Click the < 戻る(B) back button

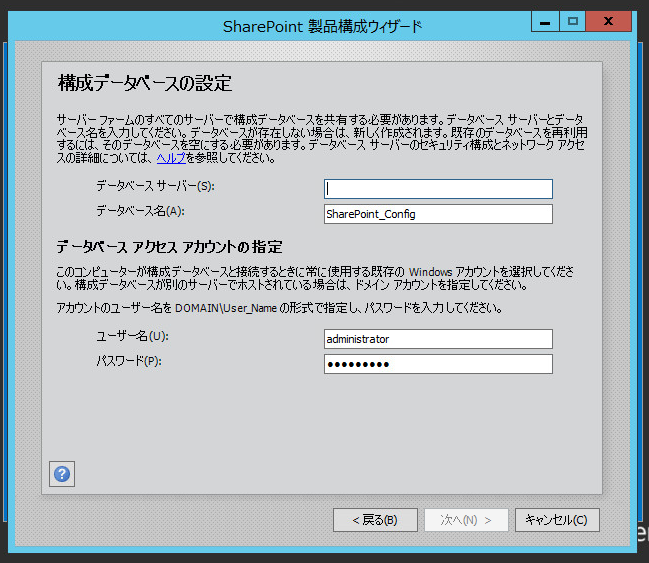(x=375, y=520)
